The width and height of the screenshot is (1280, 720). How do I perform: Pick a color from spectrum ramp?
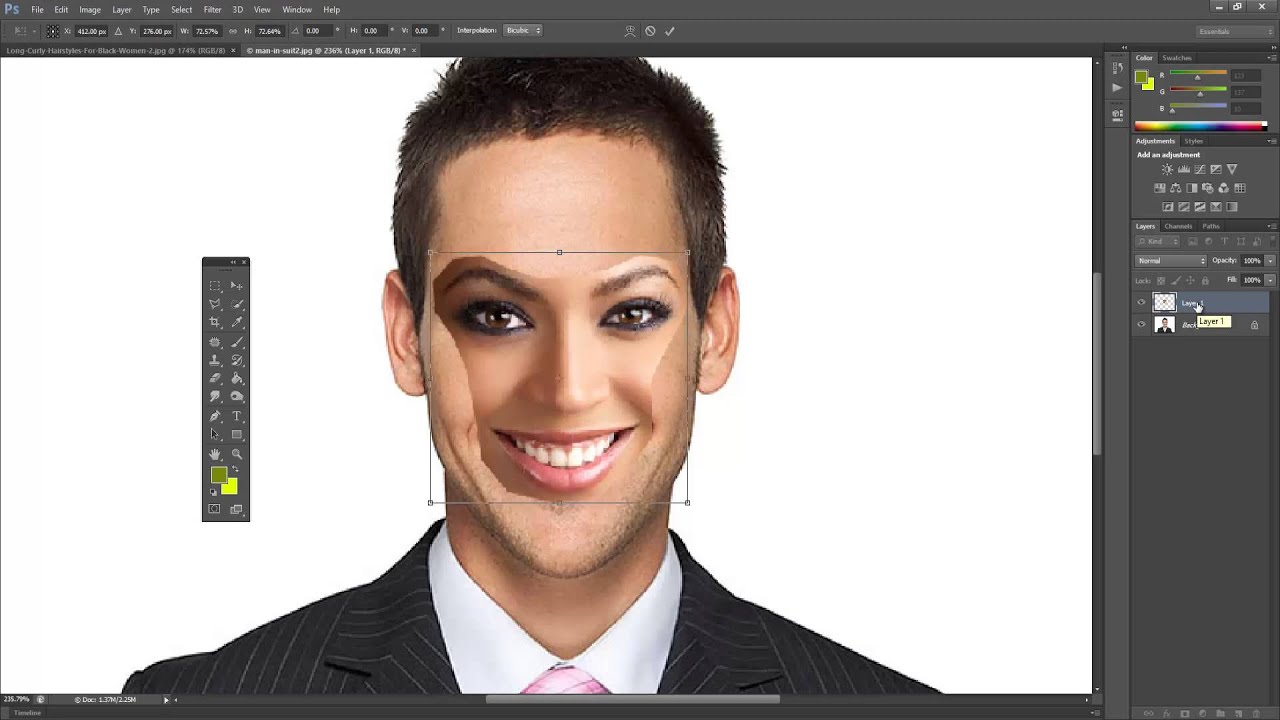[1200, 126]
